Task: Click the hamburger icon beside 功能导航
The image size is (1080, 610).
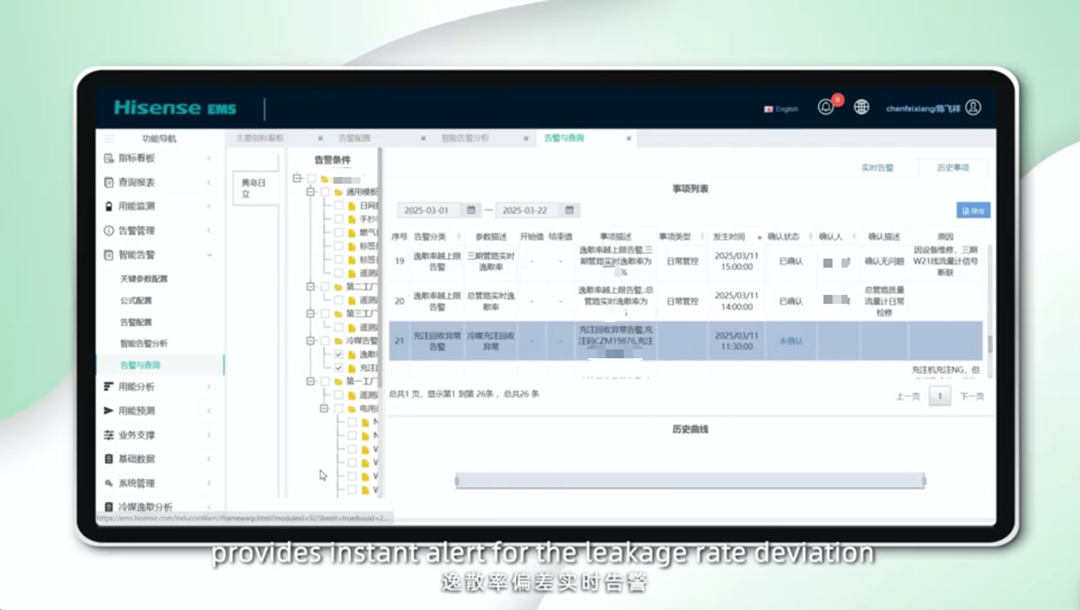Action: click(110, 138)
